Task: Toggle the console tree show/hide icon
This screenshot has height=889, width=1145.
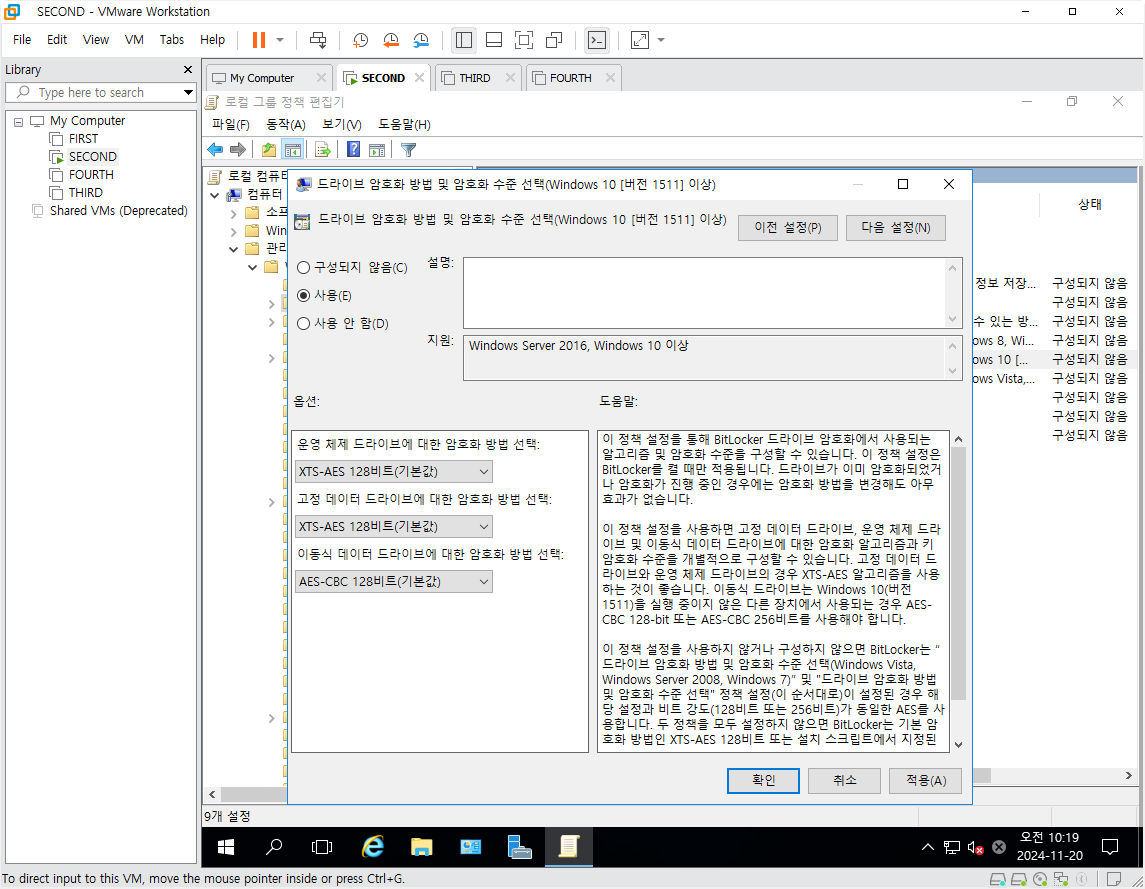Action: click(293, 150)
